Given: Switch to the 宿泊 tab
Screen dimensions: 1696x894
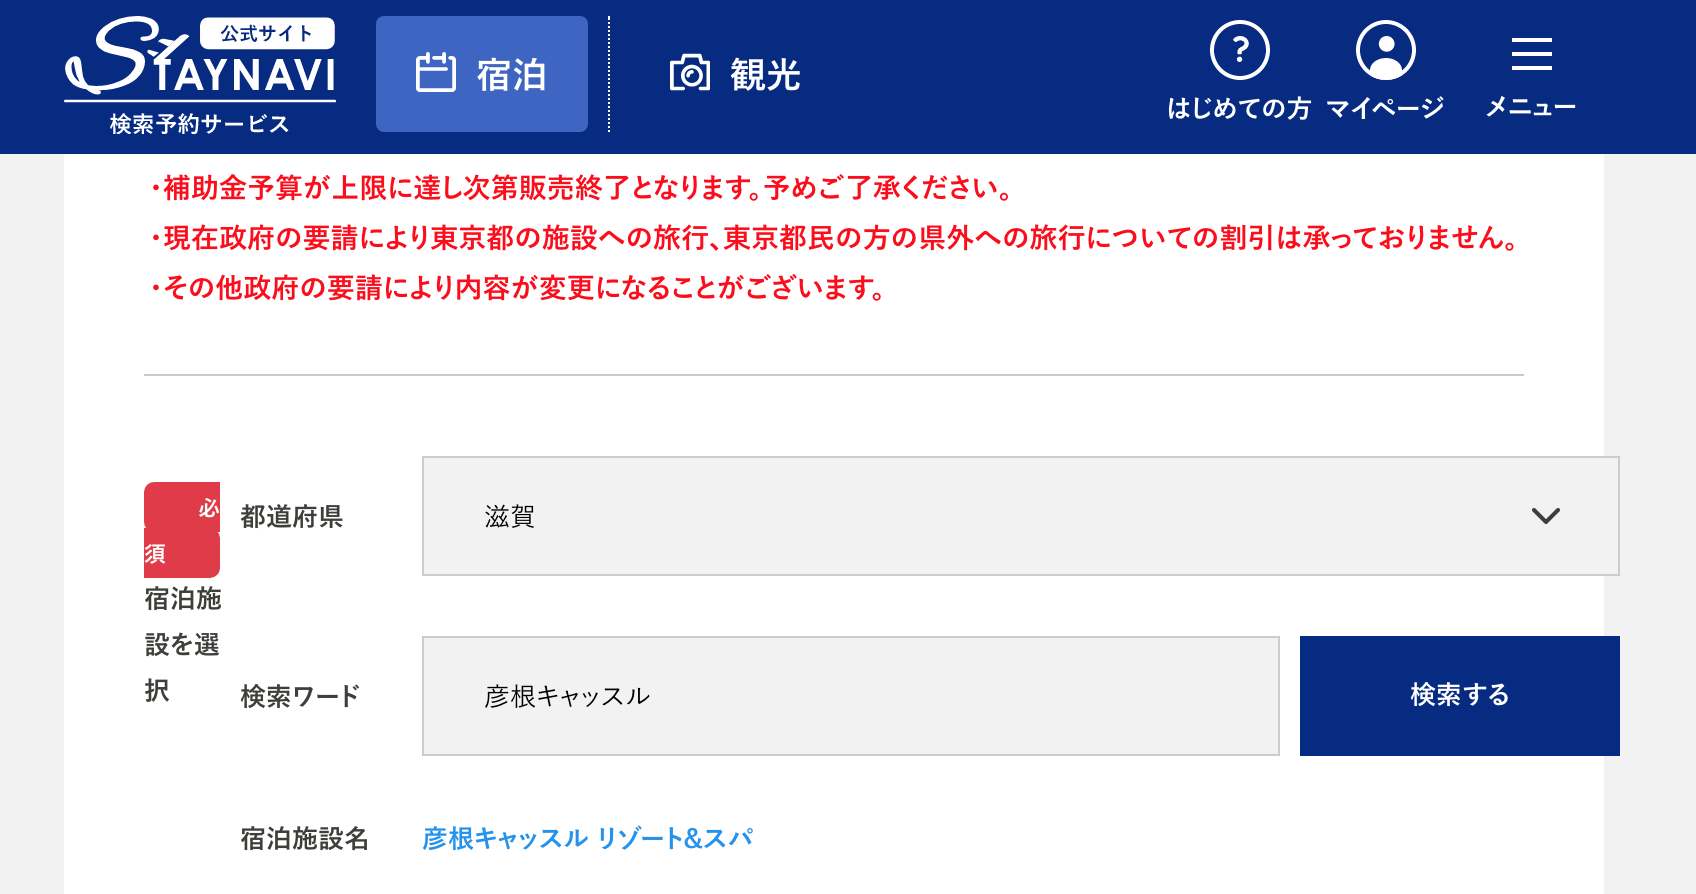Looking at the screenshot, I should (x=482, y=74).
